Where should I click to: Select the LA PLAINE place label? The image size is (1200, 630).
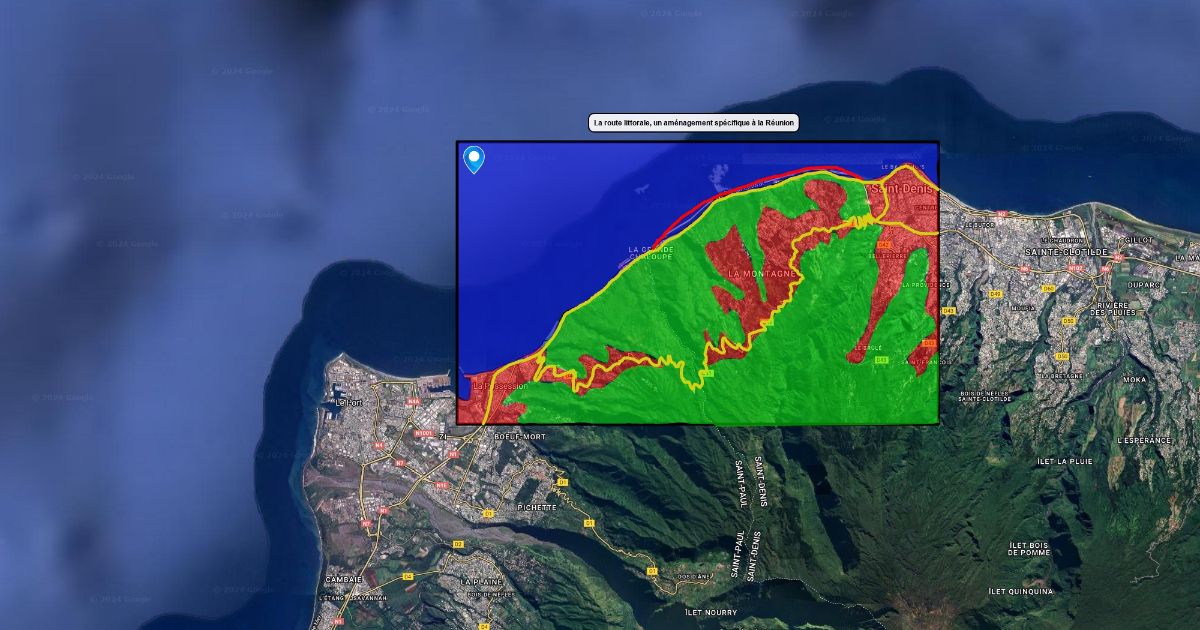coord(482,581)
